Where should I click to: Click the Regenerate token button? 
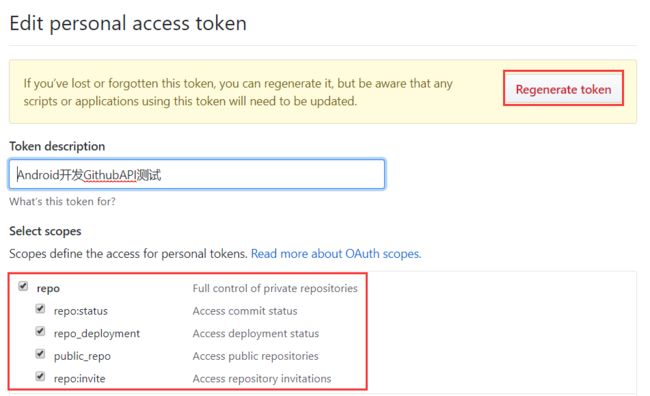point(563,88)
